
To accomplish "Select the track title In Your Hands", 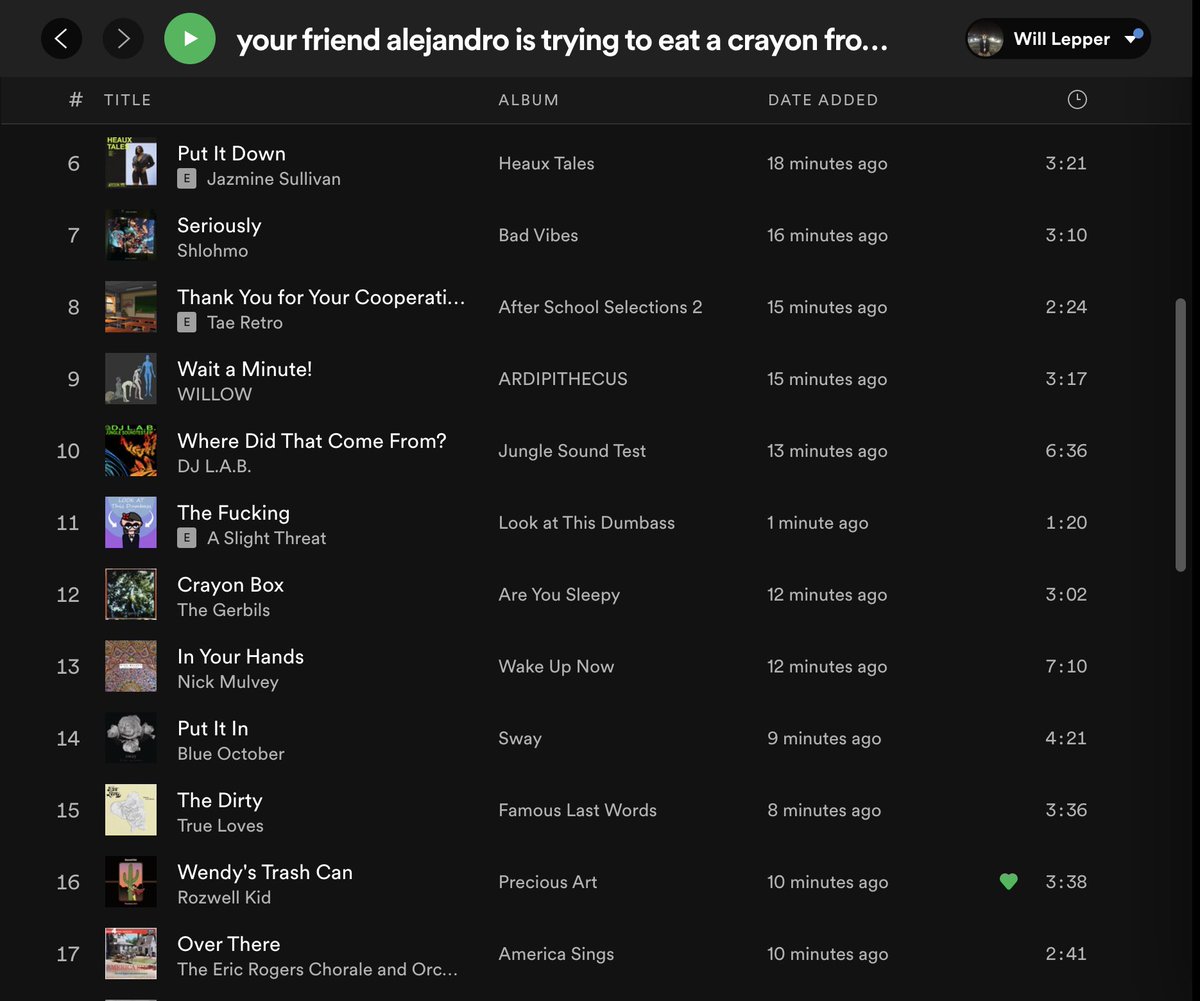I will point(241,658).
